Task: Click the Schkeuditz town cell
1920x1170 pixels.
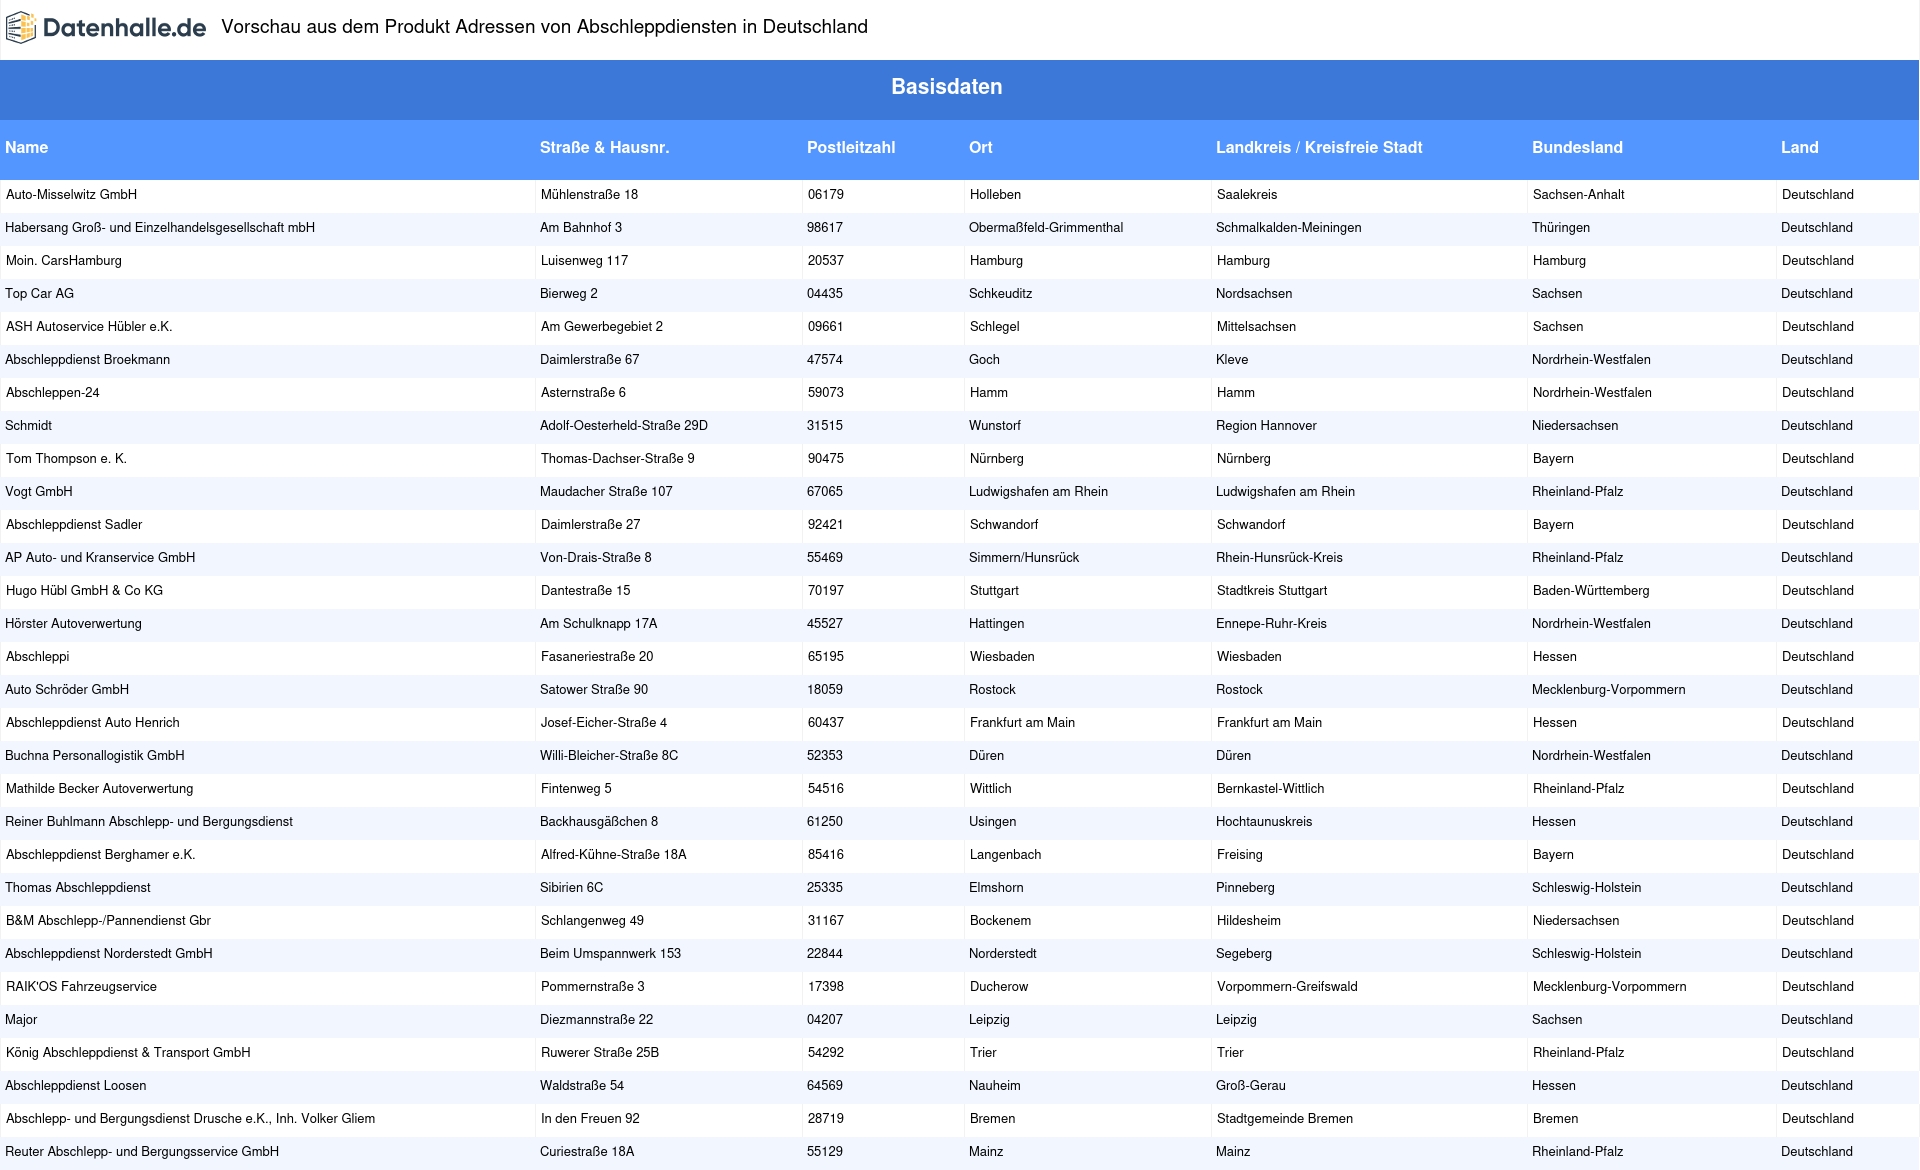Action: pyautogui.click(x=1000, y=294)
